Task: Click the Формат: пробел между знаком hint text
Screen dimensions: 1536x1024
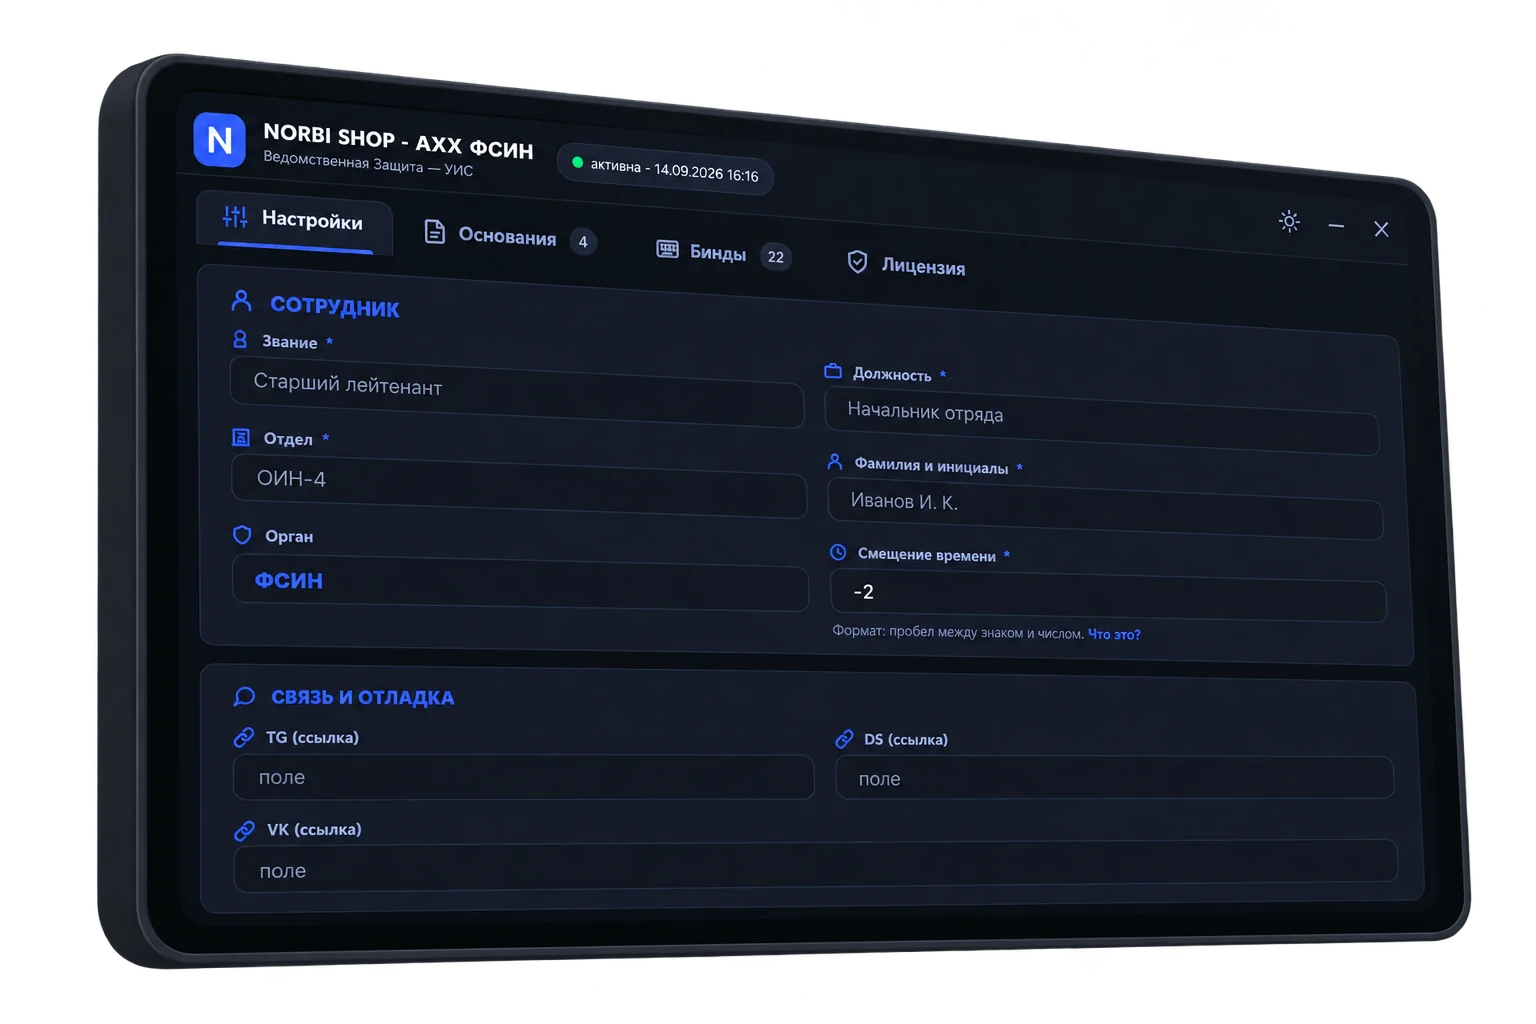Action: pyautogui.click(x=958, y=632)
